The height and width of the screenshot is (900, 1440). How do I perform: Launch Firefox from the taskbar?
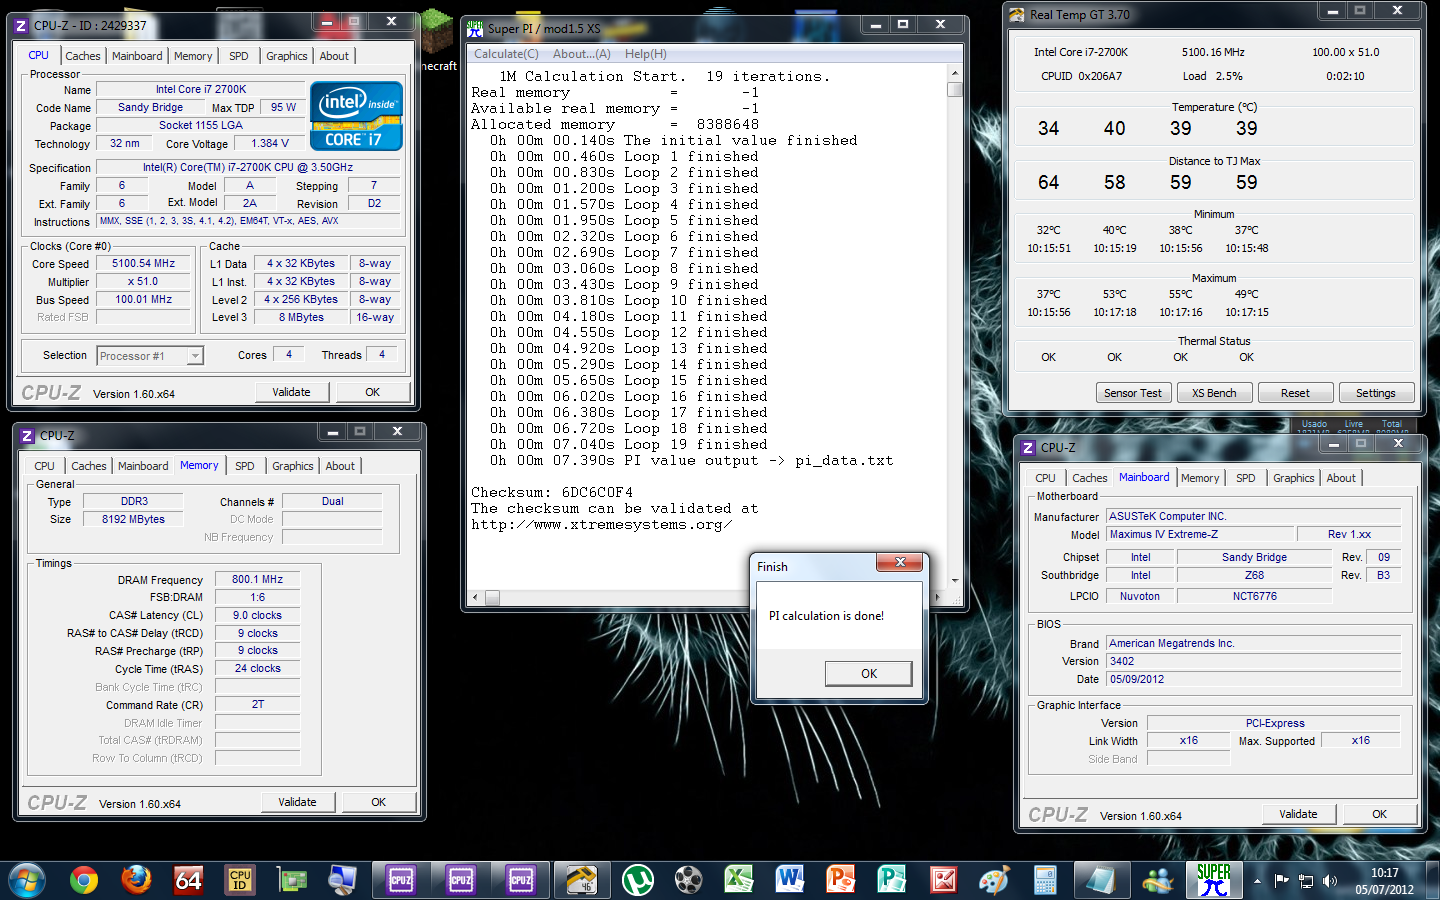[x=136, y=880]
